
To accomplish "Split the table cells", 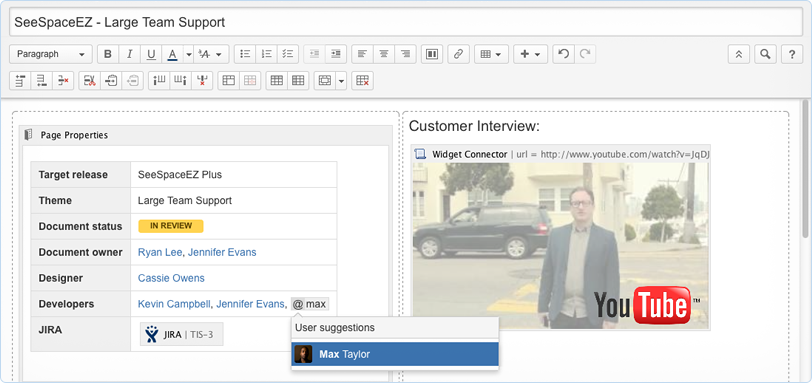I will (x=250, y=80).
